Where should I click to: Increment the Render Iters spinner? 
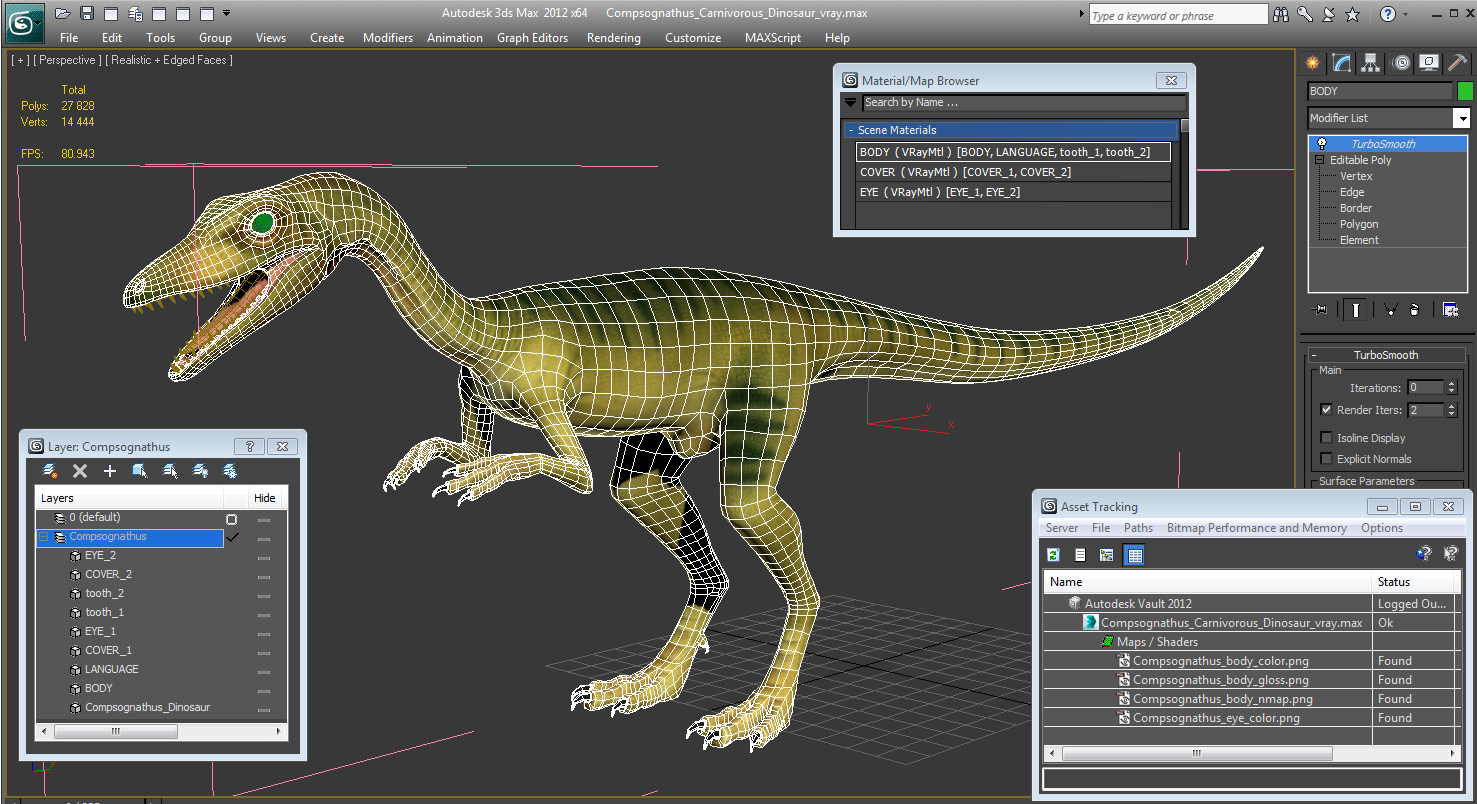tap(1453, 406)
